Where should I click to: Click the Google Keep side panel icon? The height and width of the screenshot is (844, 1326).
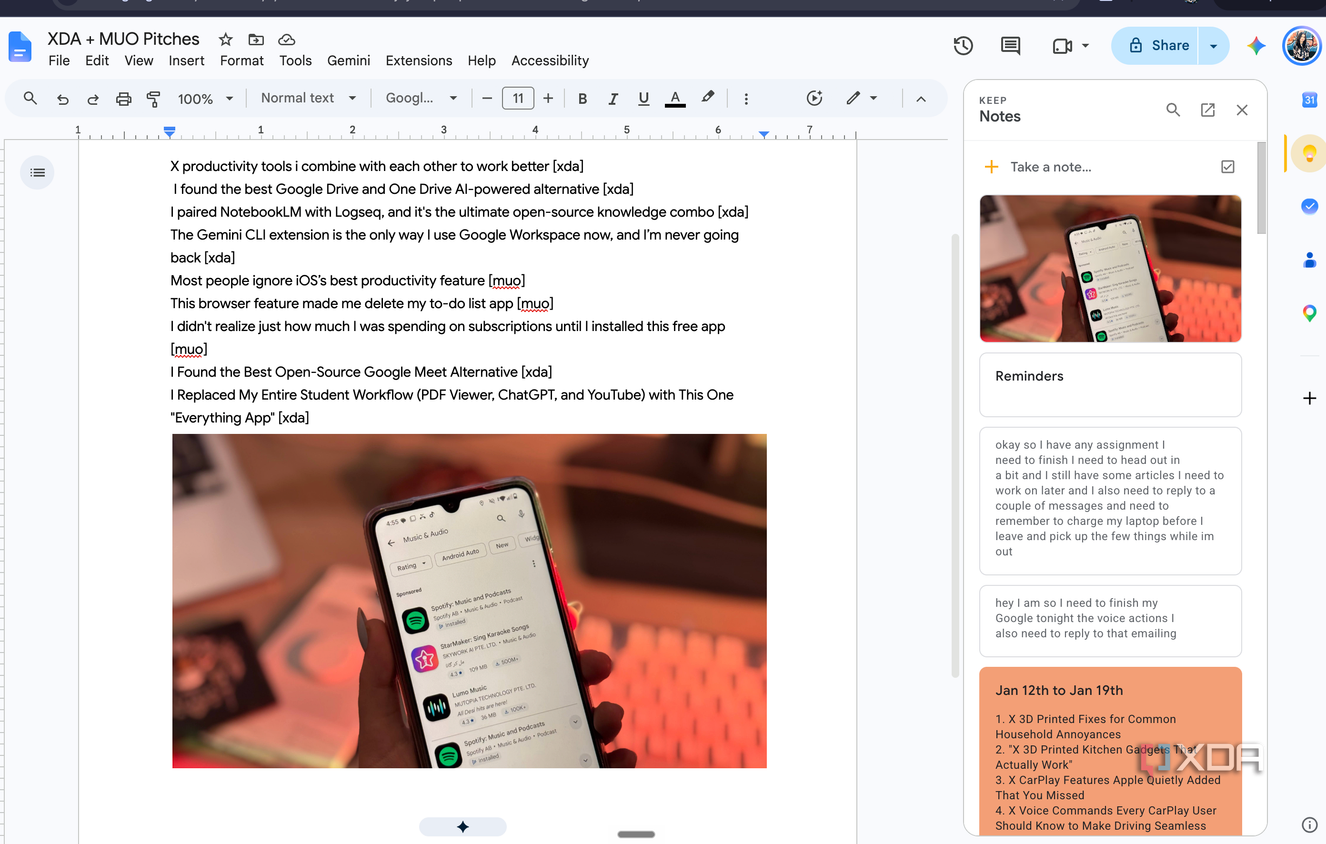pyautogui.click(x=1309, y=153)
